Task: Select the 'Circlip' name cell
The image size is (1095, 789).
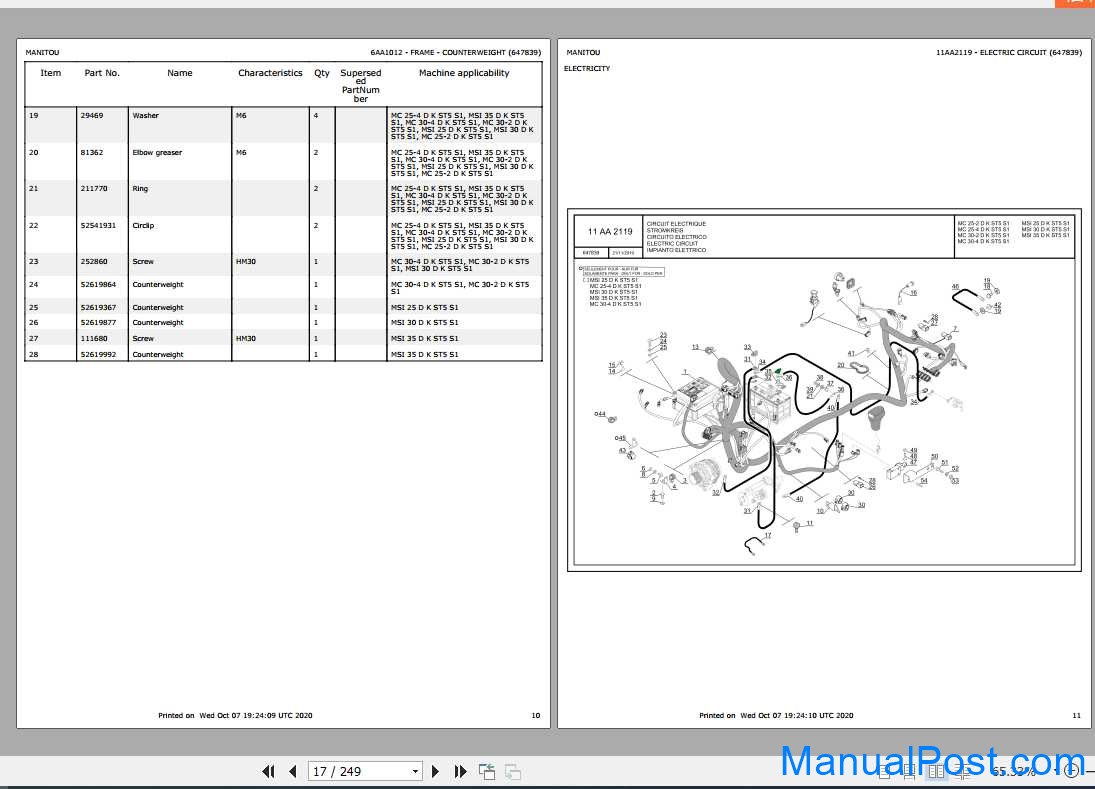Action: (x=143, y=226)
